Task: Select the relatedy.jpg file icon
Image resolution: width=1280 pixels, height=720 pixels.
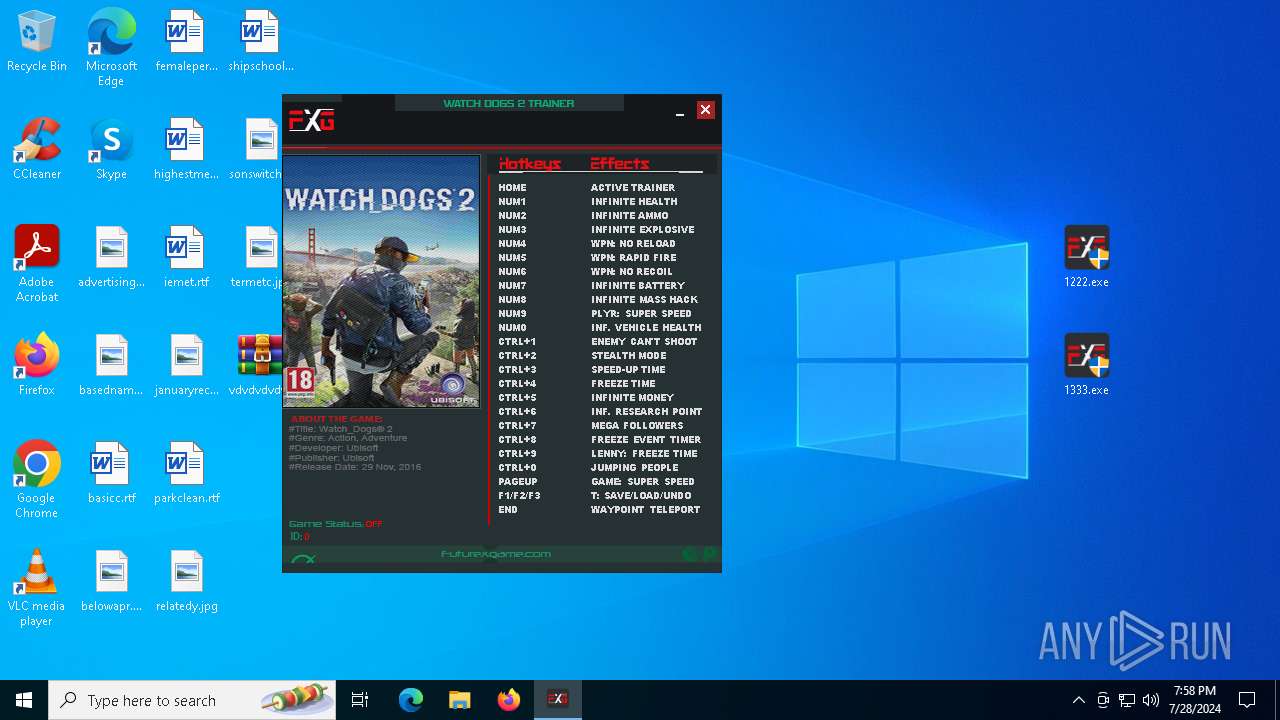Action: coord(186,582)
